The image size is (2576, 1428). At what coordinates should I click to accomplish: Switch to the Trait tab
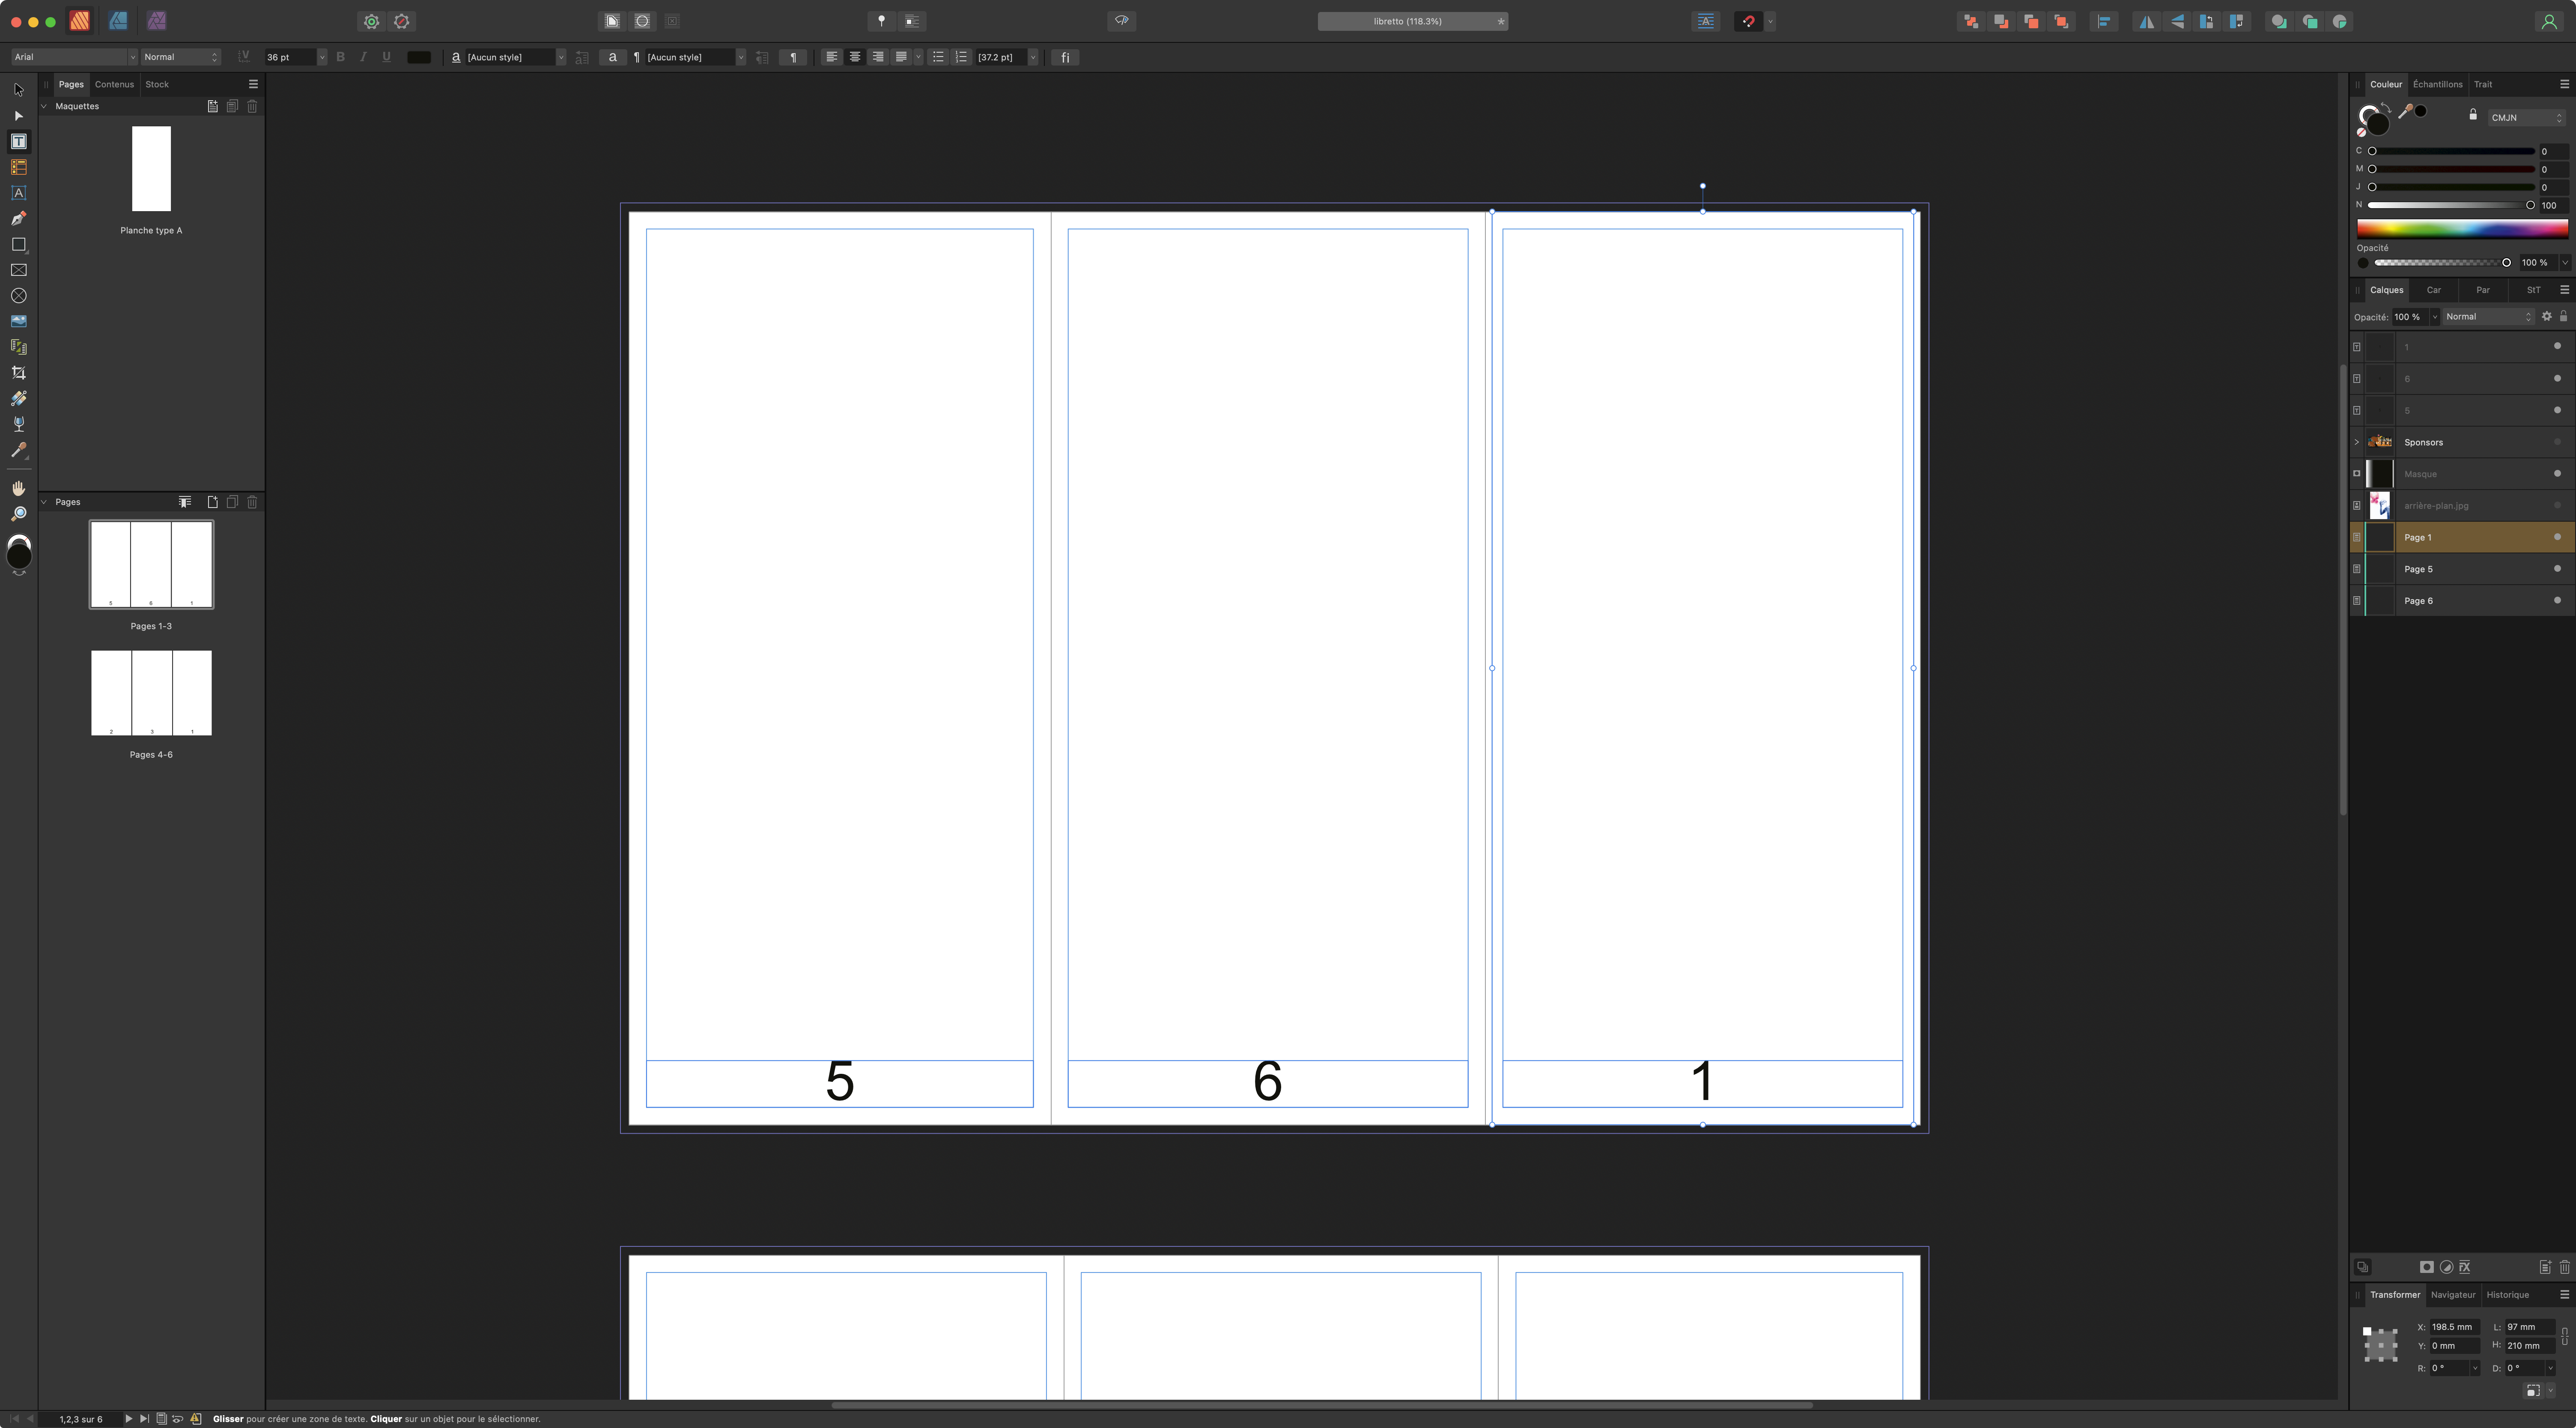coord(2483,85)
